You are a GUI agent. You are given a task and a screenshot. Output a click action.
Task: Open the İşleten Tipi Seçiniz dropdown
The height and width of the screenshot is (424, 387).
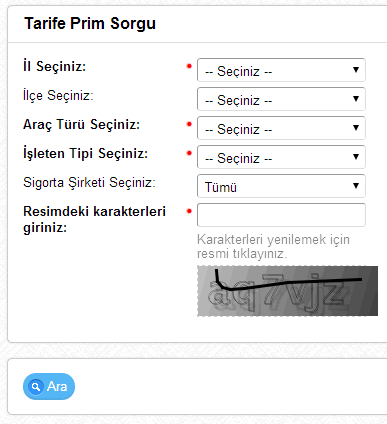[281, 157]
